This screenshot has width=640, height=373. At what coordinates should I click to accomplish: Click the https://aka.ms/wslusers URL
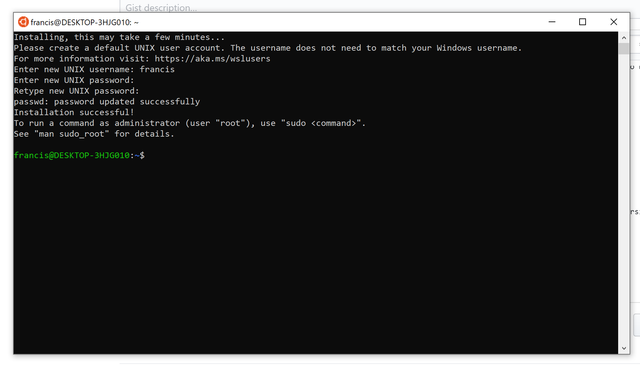(212, 59)
